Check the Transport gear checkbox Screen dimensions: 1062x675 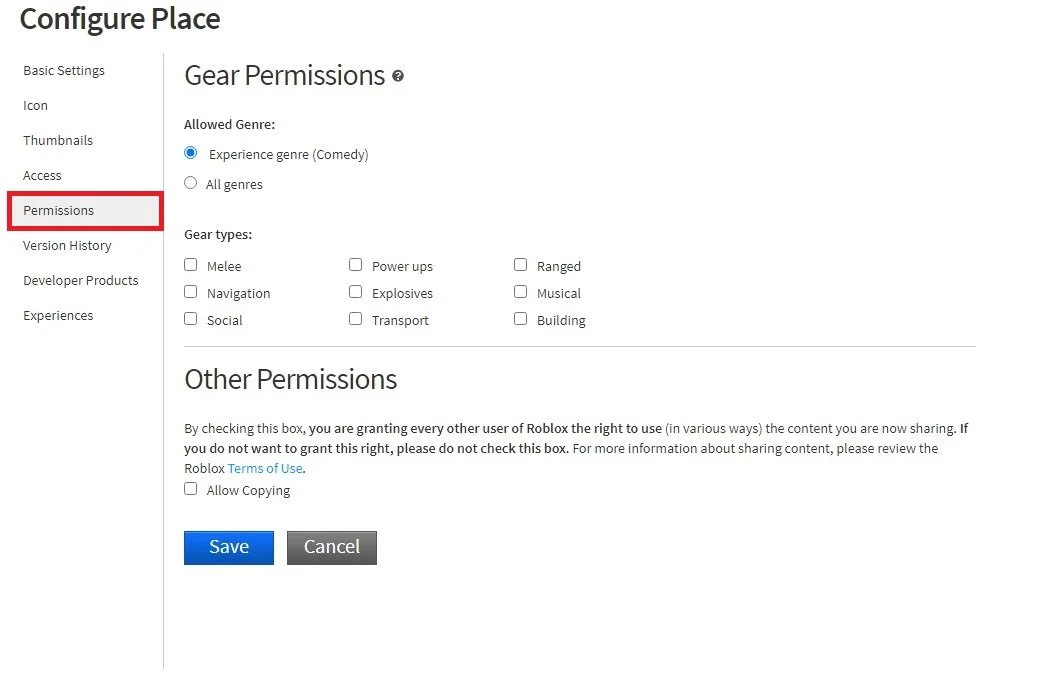[x=356, y=319]
